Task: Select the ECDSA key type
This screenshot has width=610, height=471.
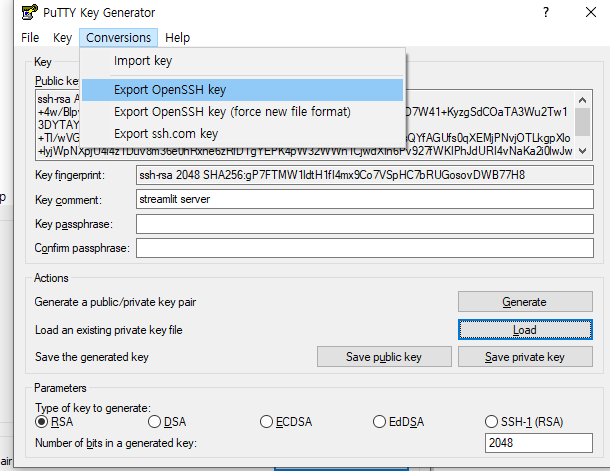Action: point(286,422)
